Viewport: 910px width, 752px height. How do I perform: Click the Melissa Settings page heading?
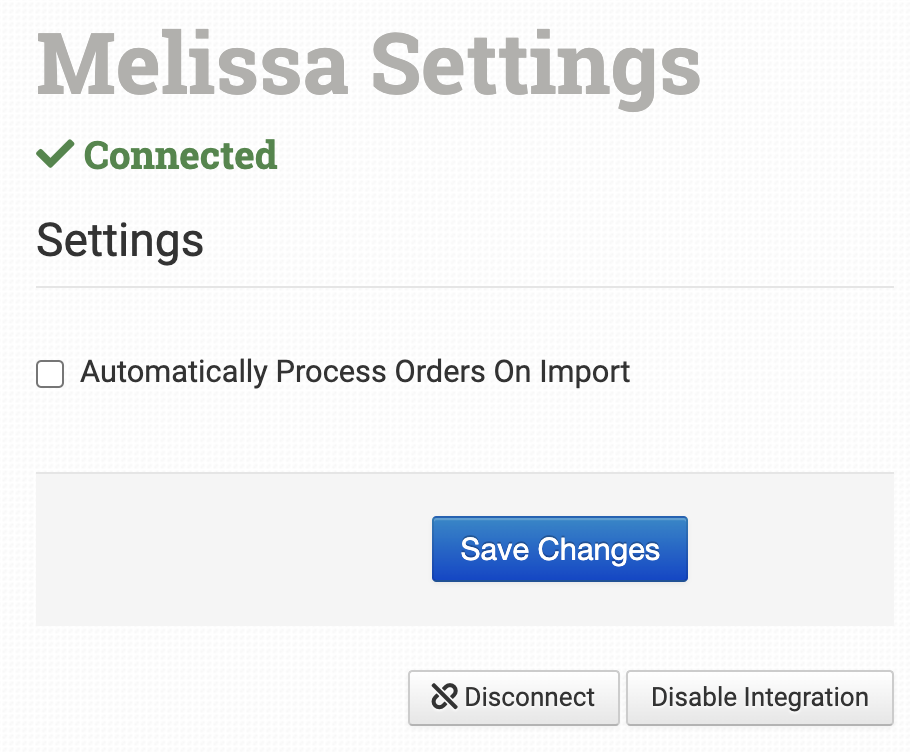[368, 65]
